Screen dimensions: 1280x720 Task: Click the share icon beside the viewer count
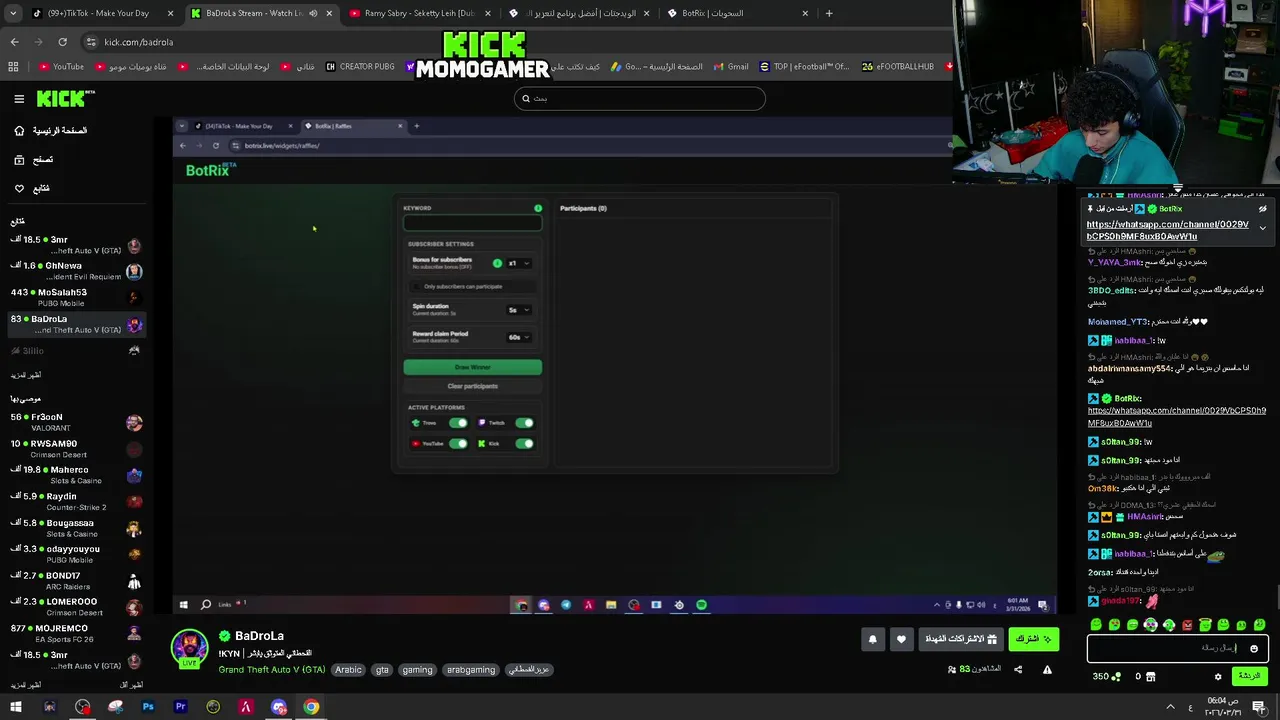pyautogui.click(x=1018, y=669)
